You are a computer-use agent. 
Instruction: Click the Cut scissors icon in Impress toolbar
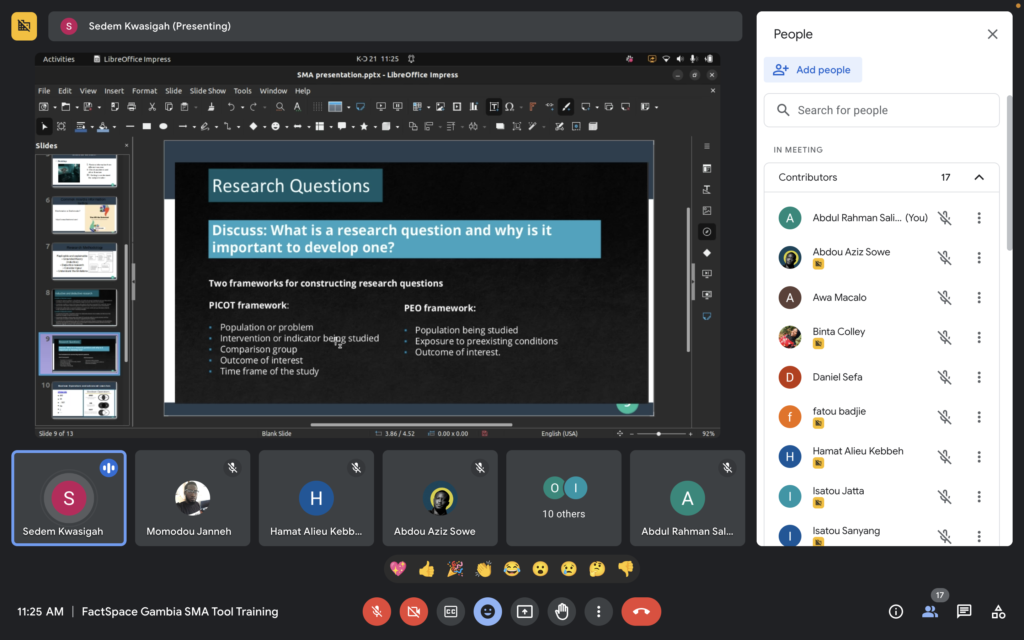tap(152, 106)
